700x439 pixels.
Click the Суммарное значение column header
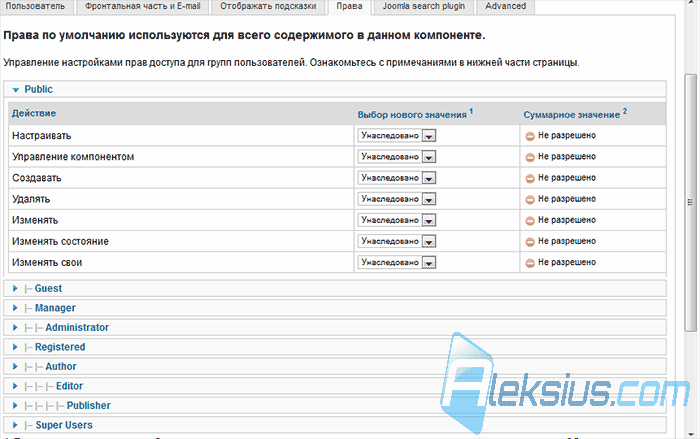point(575,114)
